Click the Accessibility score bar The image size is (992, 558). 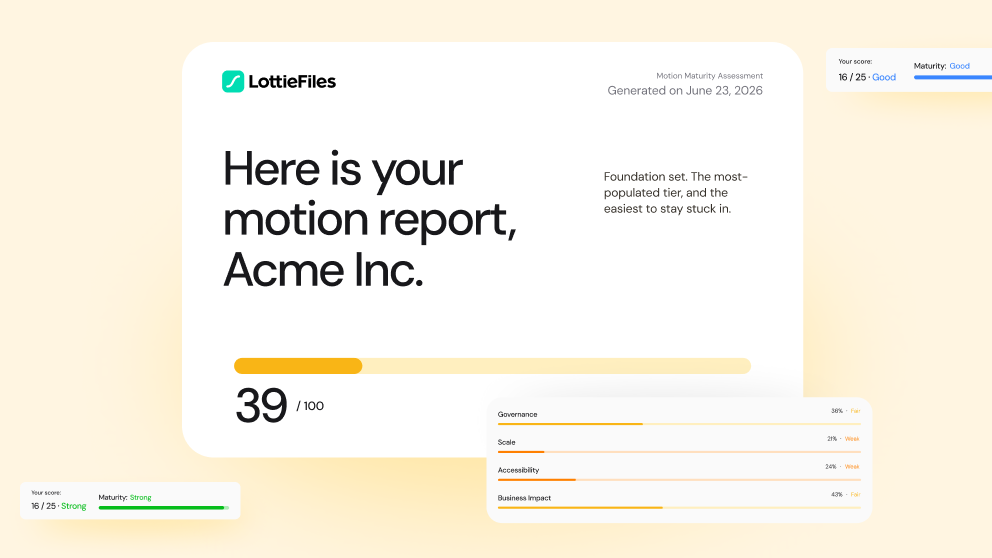click(679, 480)
